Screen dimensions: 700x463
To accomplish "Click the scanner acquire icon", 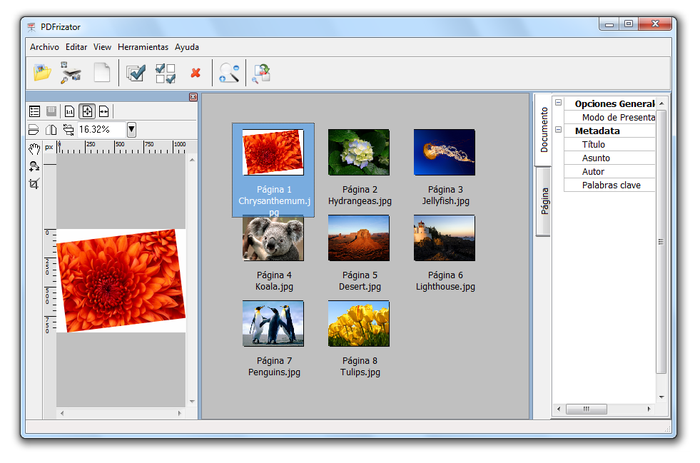I will (x=71, y=72).
